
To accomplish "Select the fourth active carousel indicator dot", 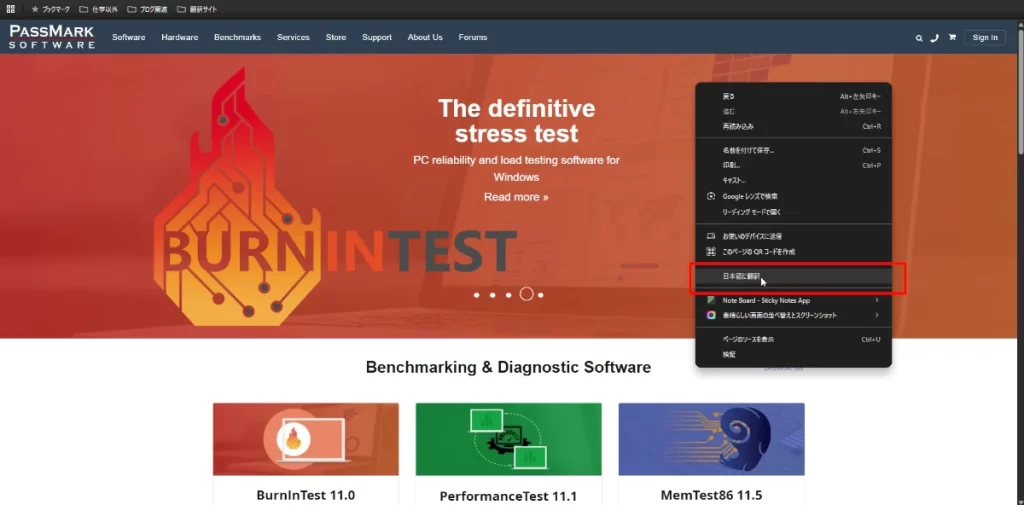I will tap(526, 295).
